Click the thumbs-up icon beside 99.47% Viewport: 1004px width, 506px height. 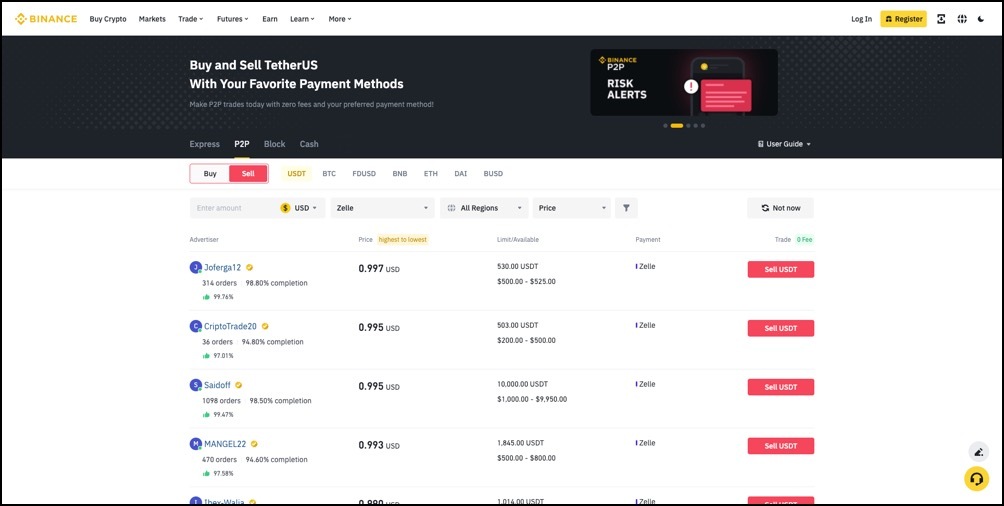(206, 414)
